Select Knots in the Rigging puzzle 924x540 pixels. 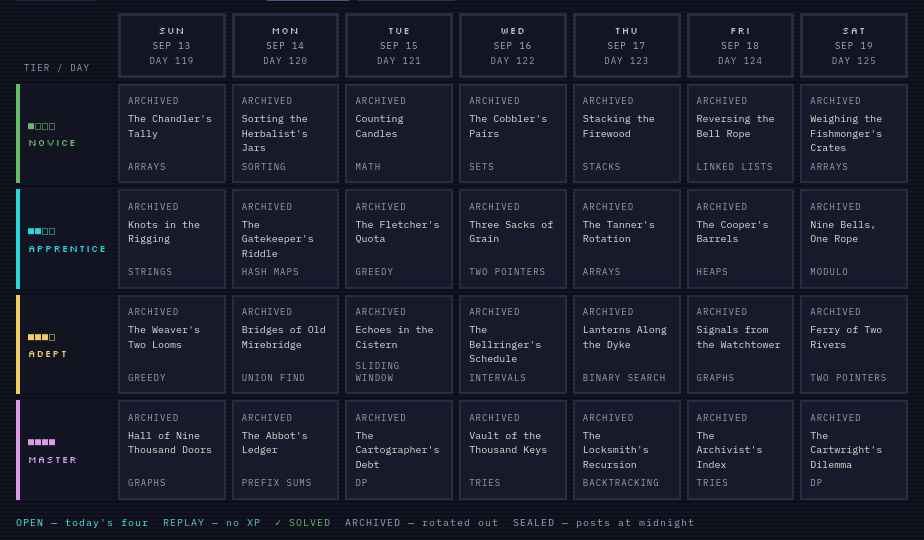pos(171,239)
